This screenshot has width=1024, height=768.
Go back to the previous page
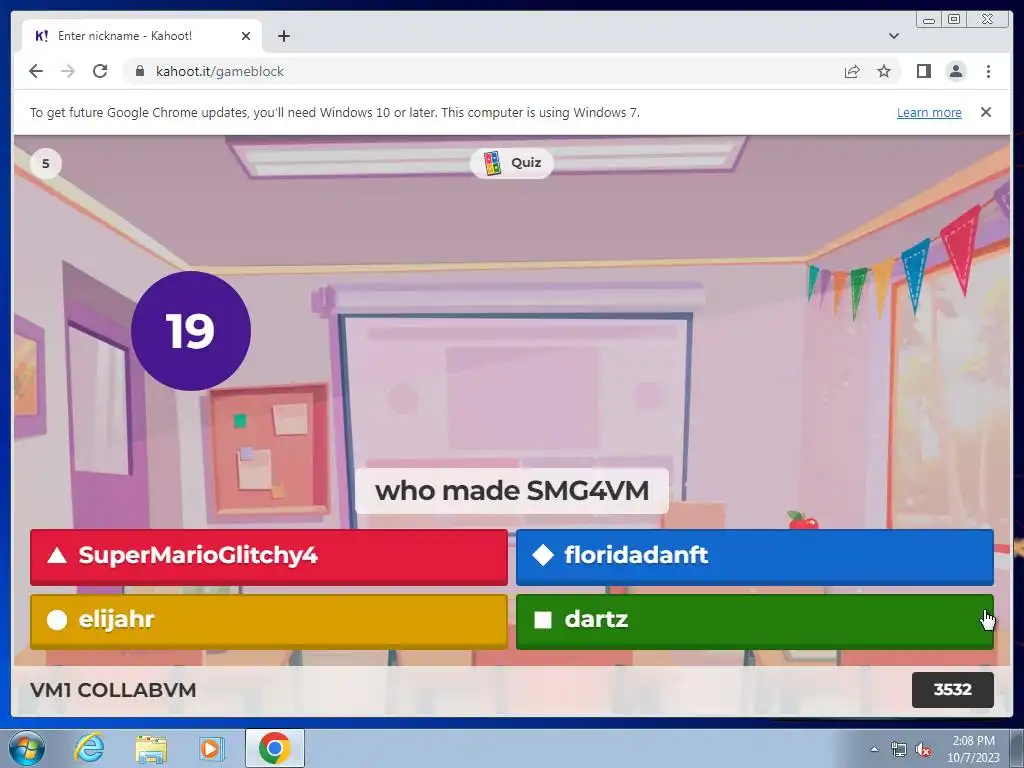pyautogui.click(x=36, y=71)
